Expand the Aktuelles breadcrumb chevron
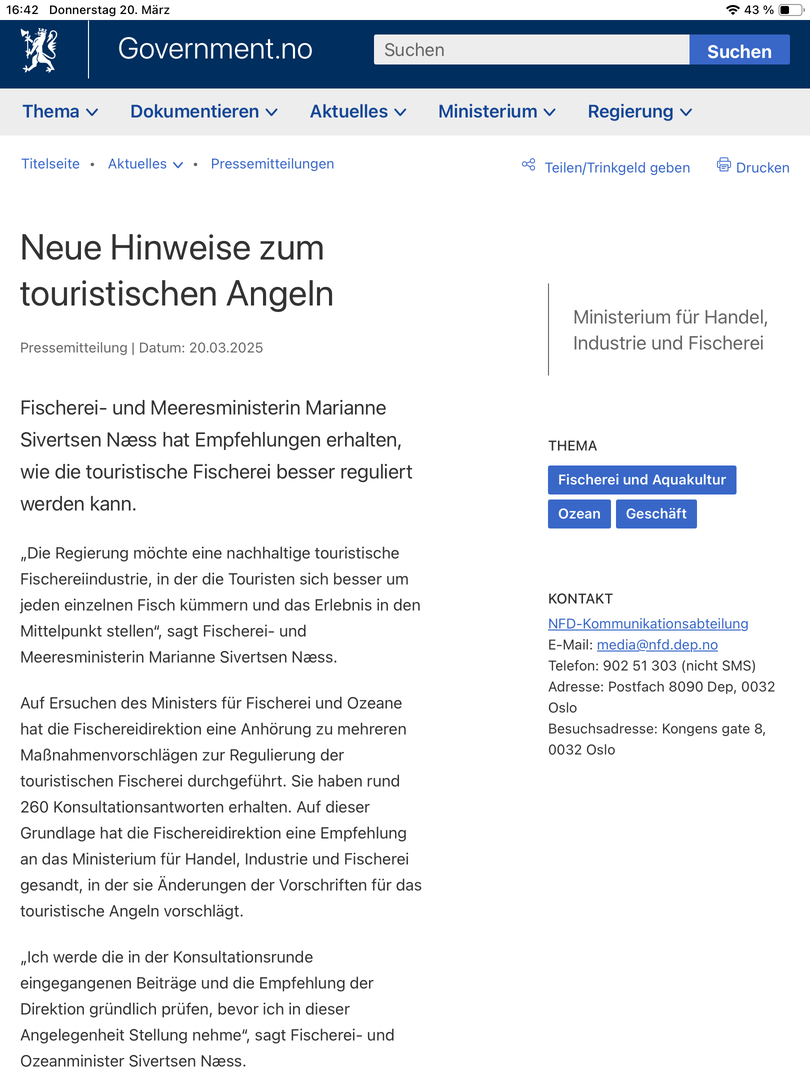 (x=178, y=165)
